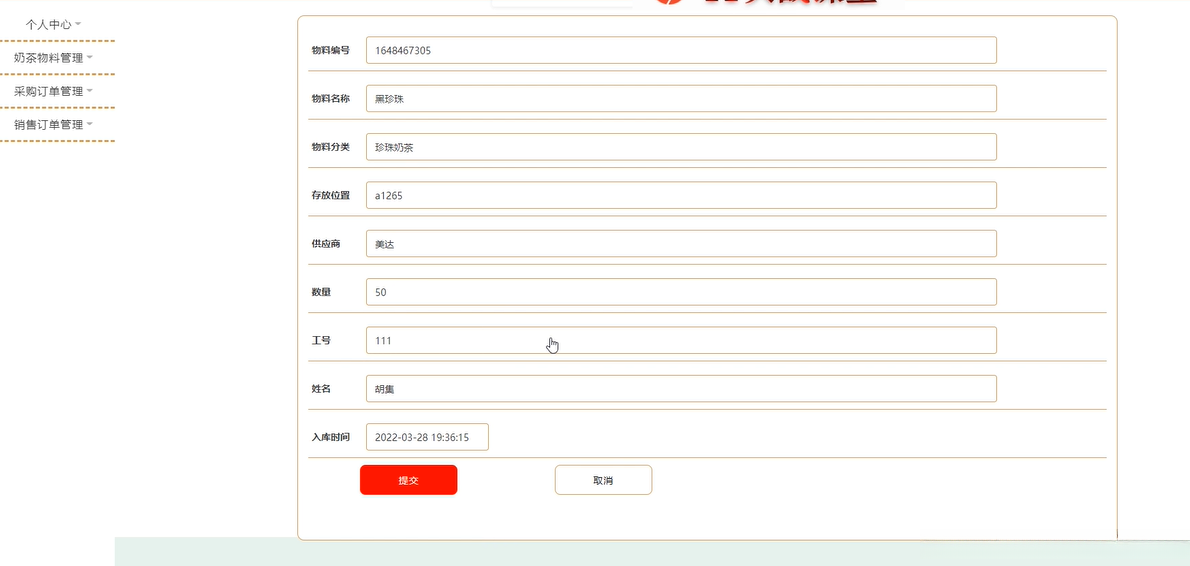The image size is (1190, 566).
Task: Click the 数量 field label
Action: pos(321,292)
